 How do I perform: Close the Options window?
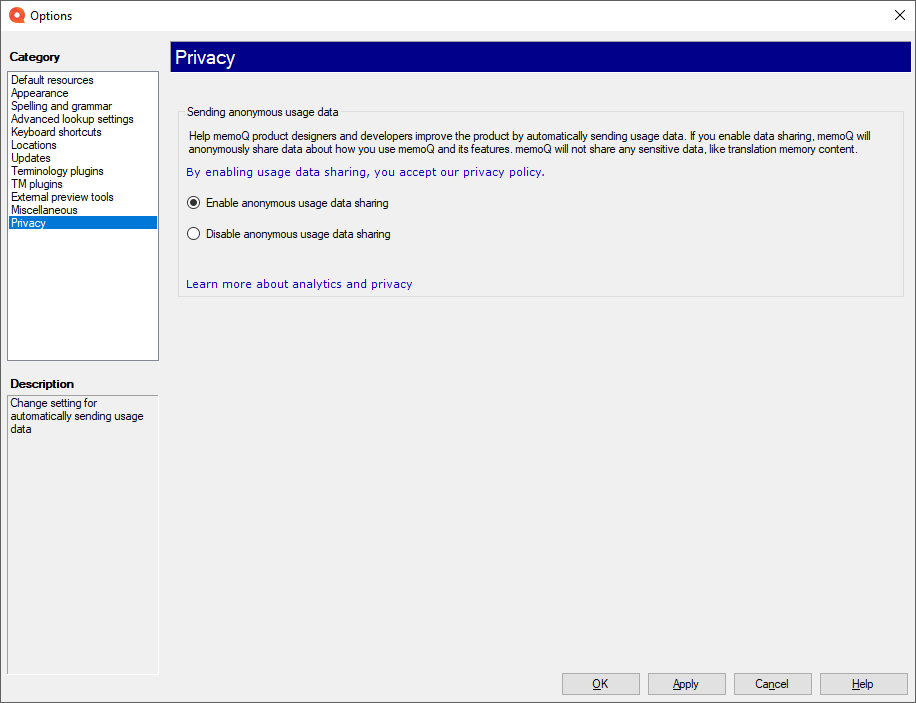pyautogui.click(x=900, y=15)
